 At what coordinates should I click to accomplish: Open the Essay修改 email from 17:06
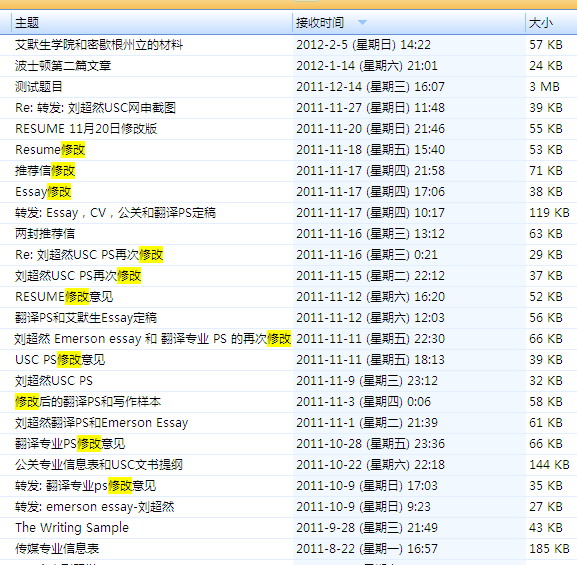point(288,192)
